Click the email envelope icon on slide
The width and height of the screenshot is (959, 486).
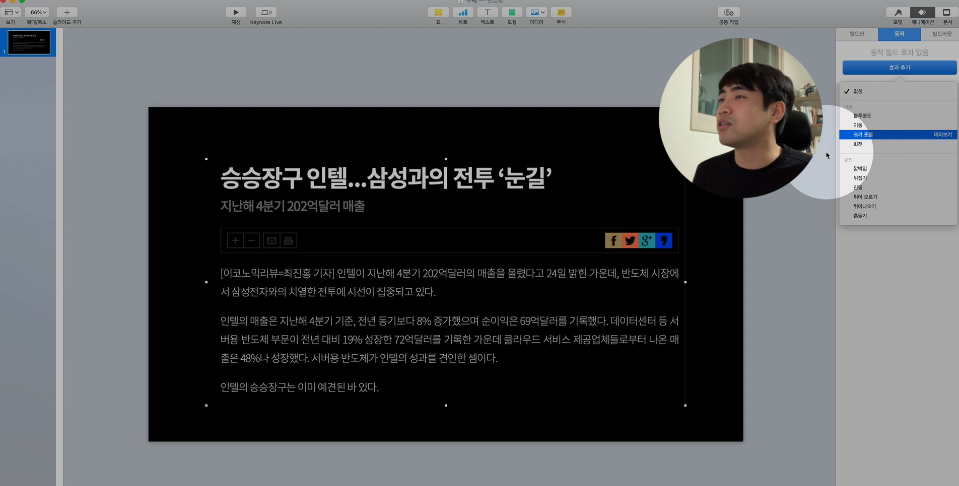click(272, 240)
